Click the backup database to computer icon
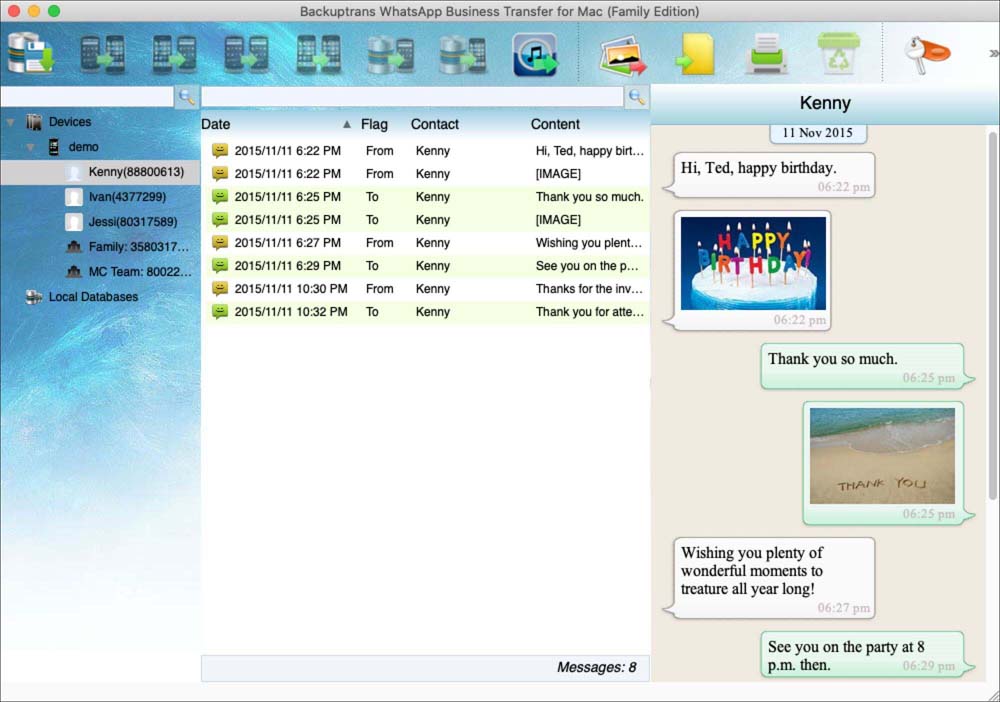The image size is (1000, 702). coord(31,54)
